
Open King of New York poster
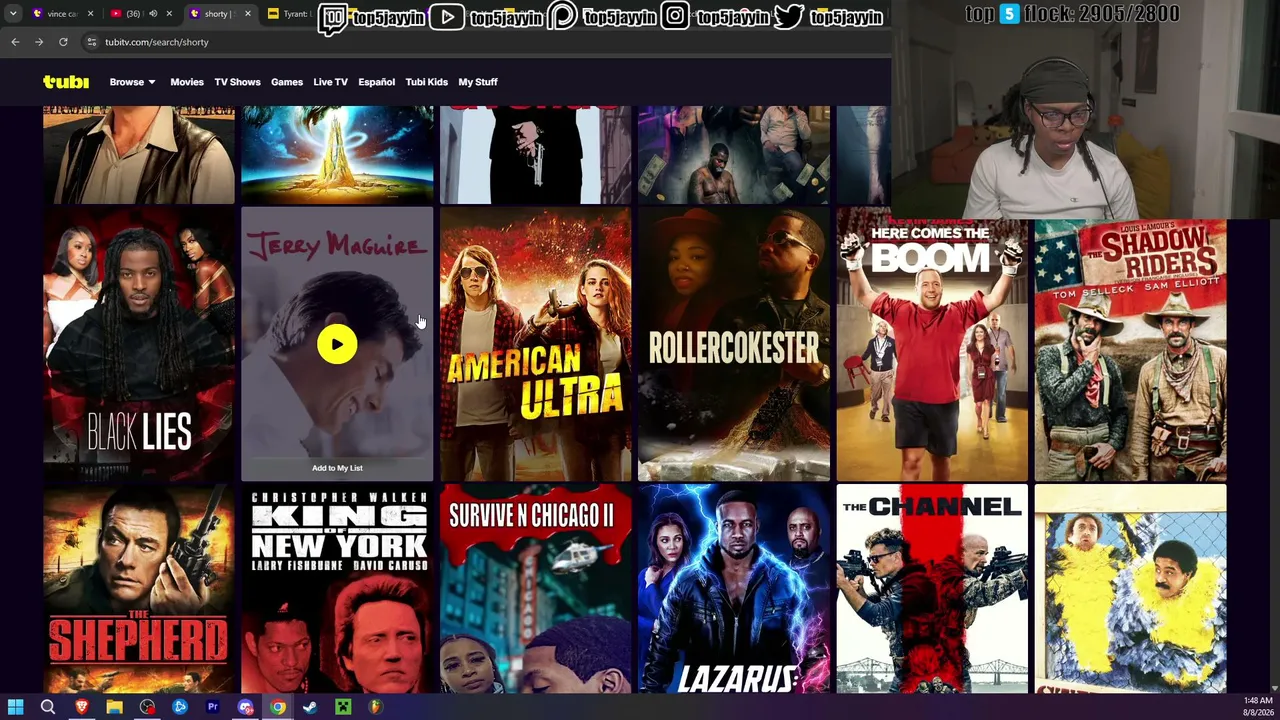(337, 589)
